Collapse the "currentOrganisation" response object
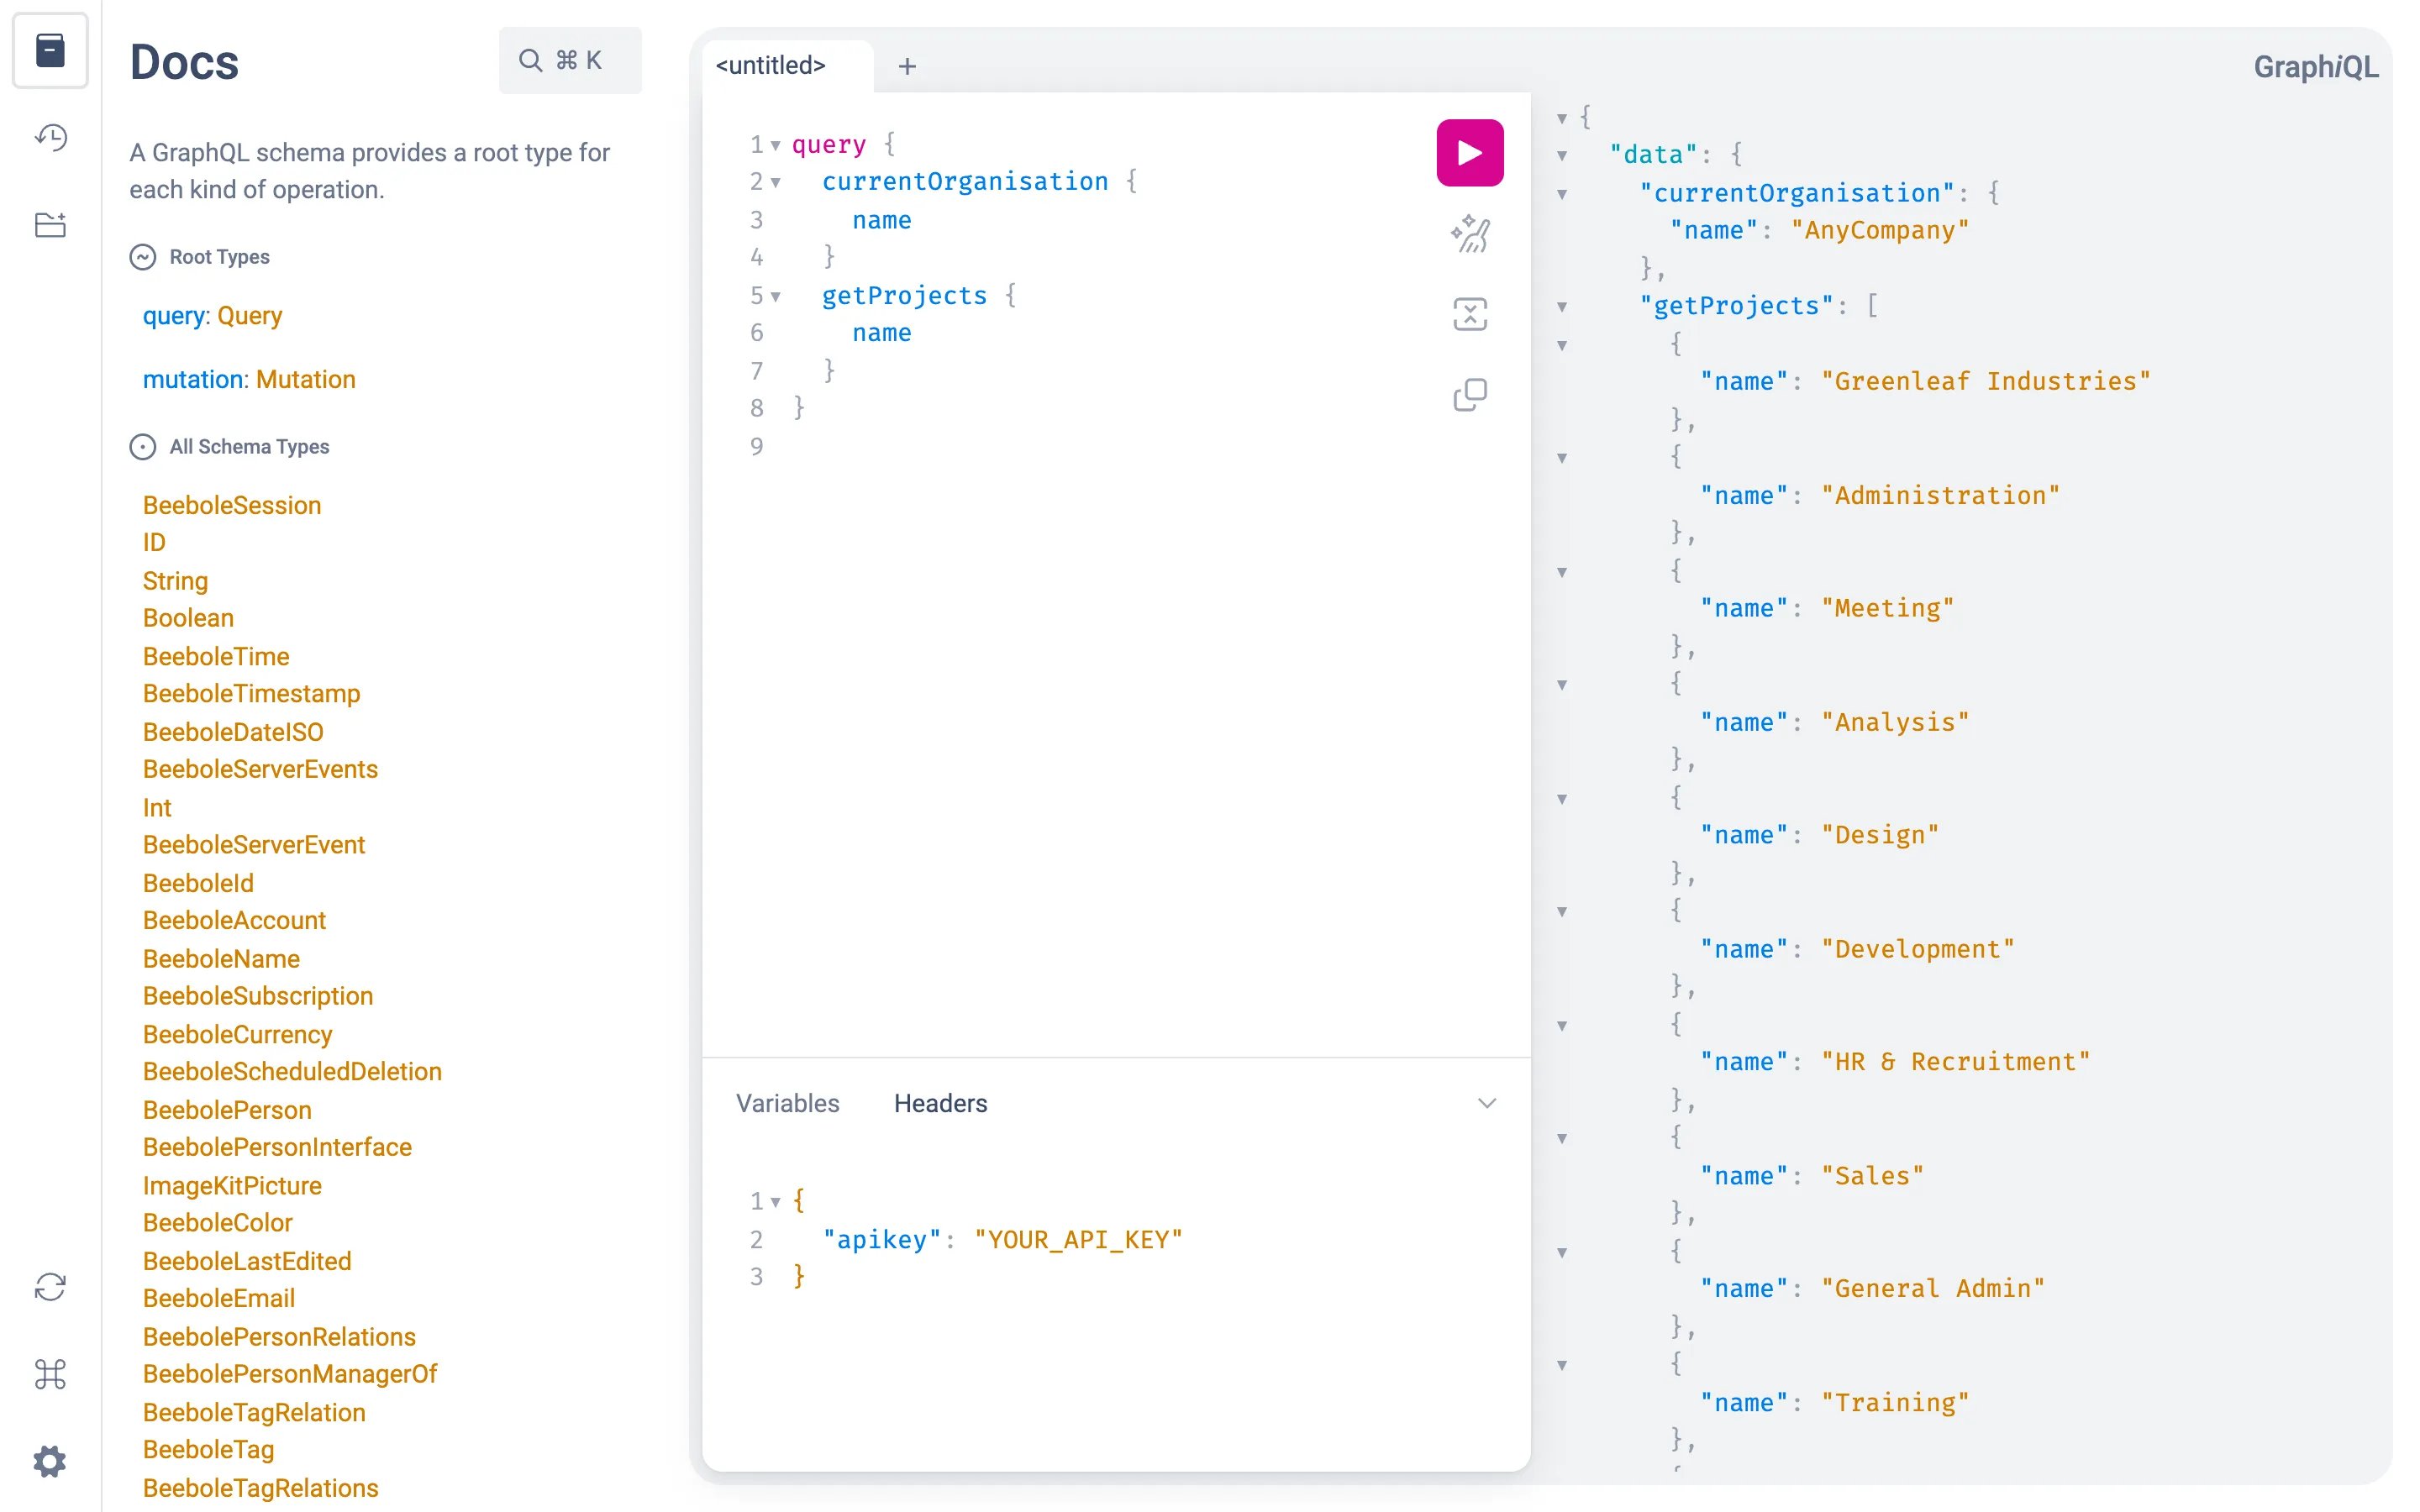 (x=1562, y=194)
